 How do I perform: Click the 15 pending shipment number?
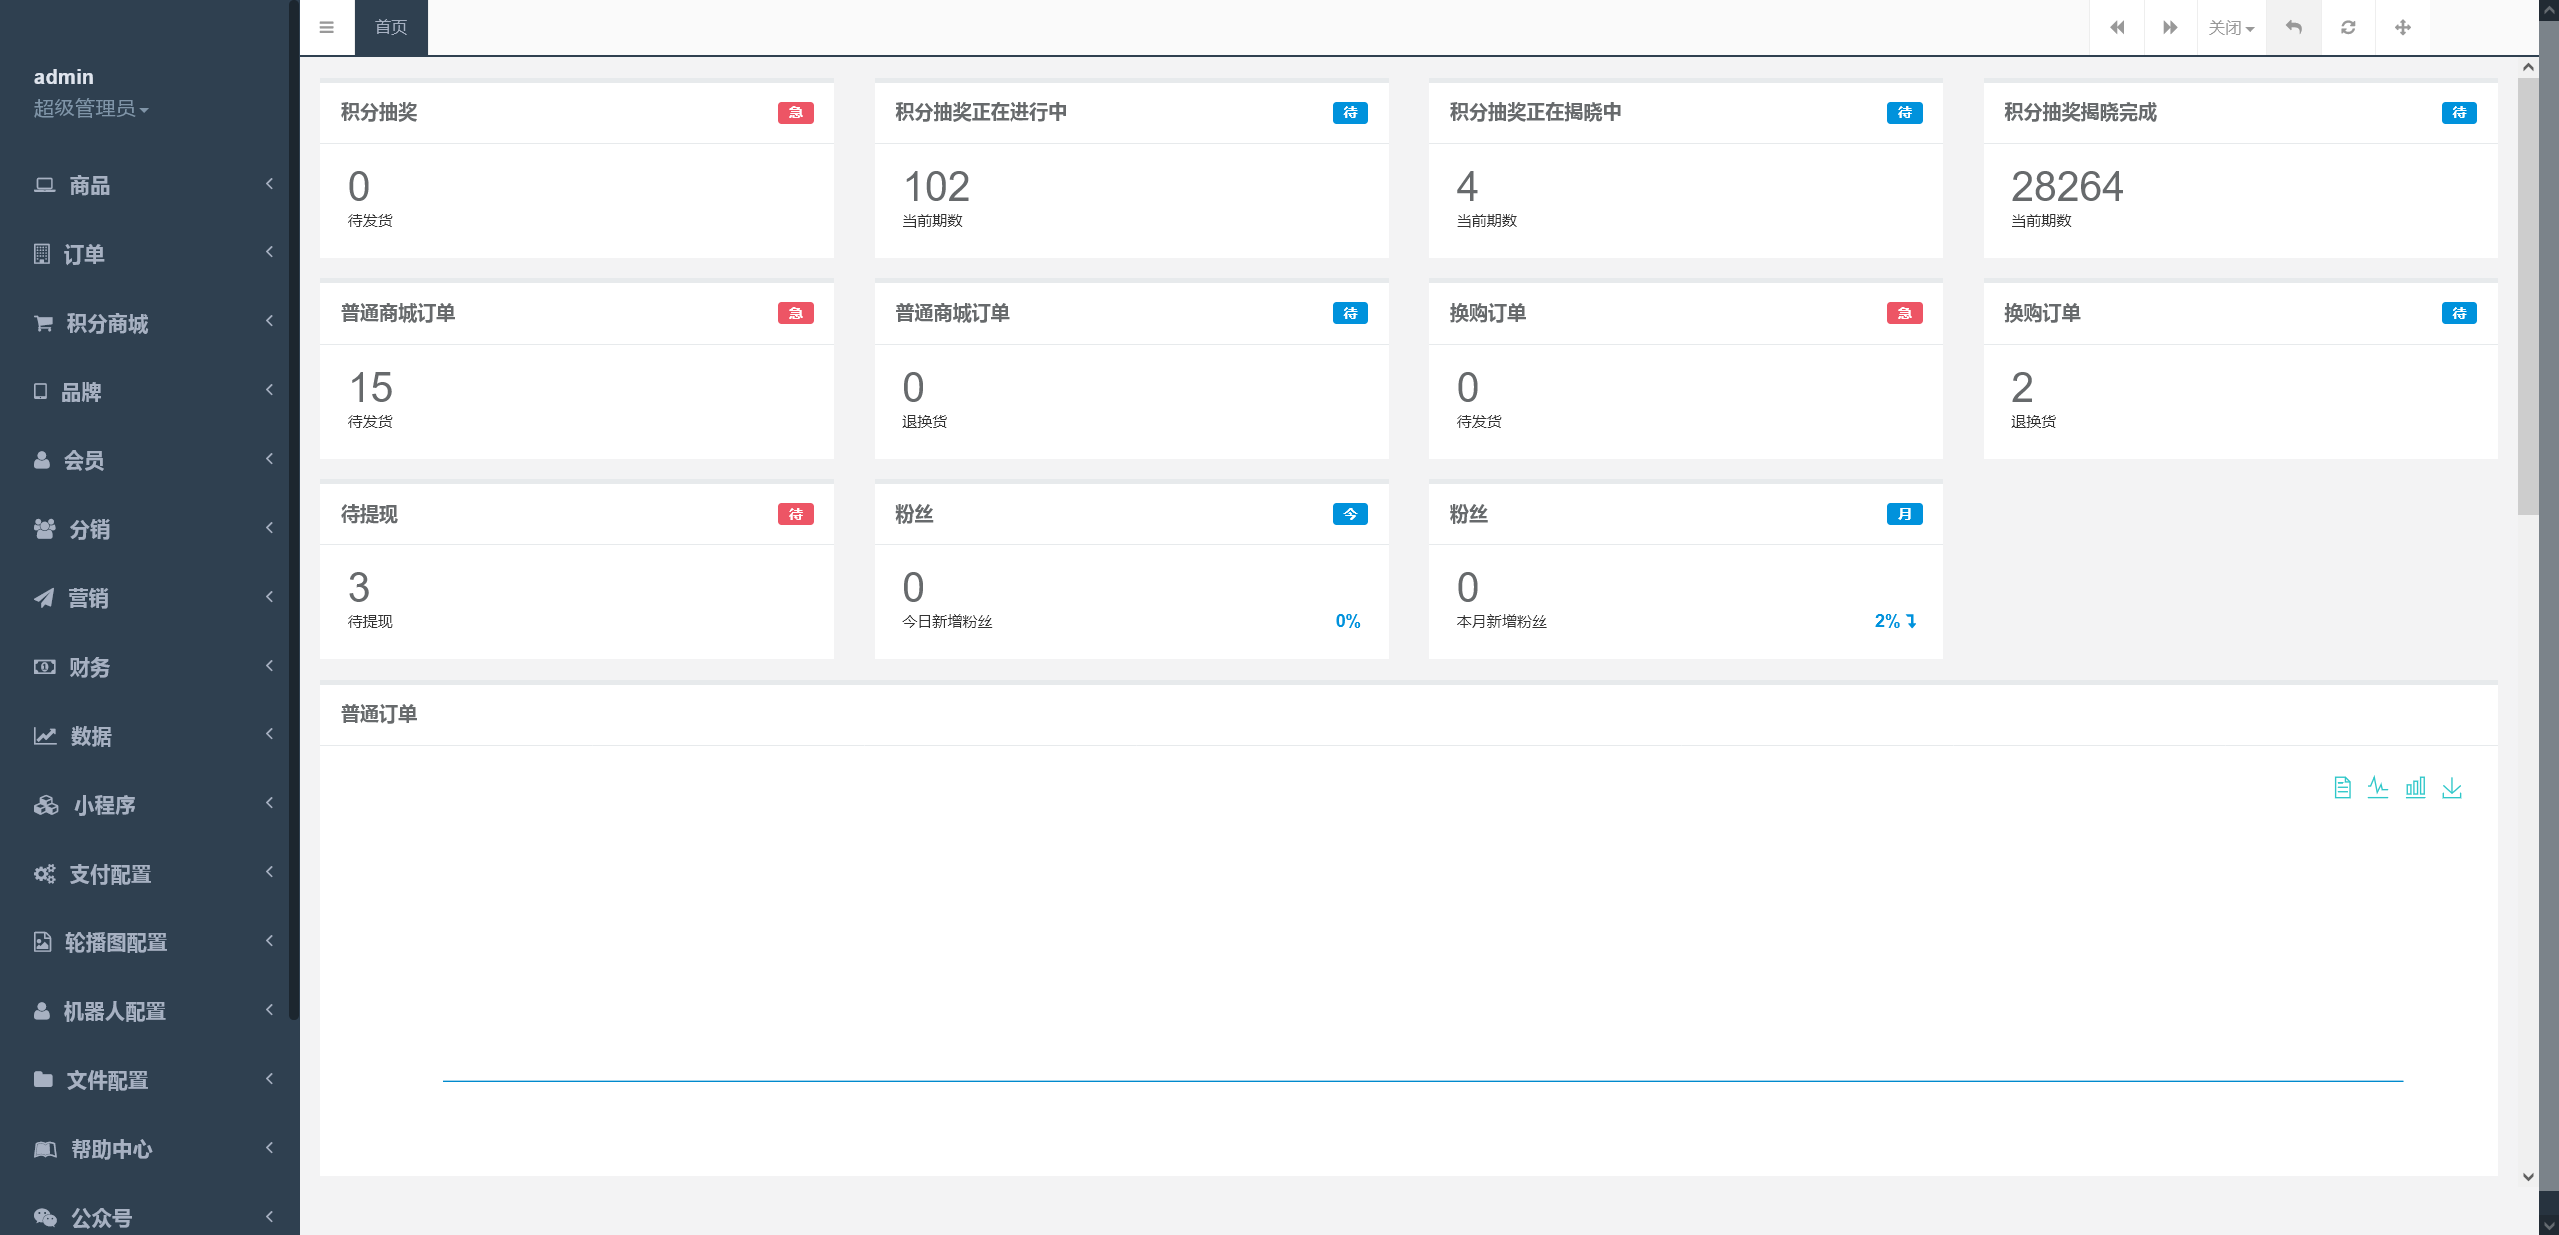point(371,388)
